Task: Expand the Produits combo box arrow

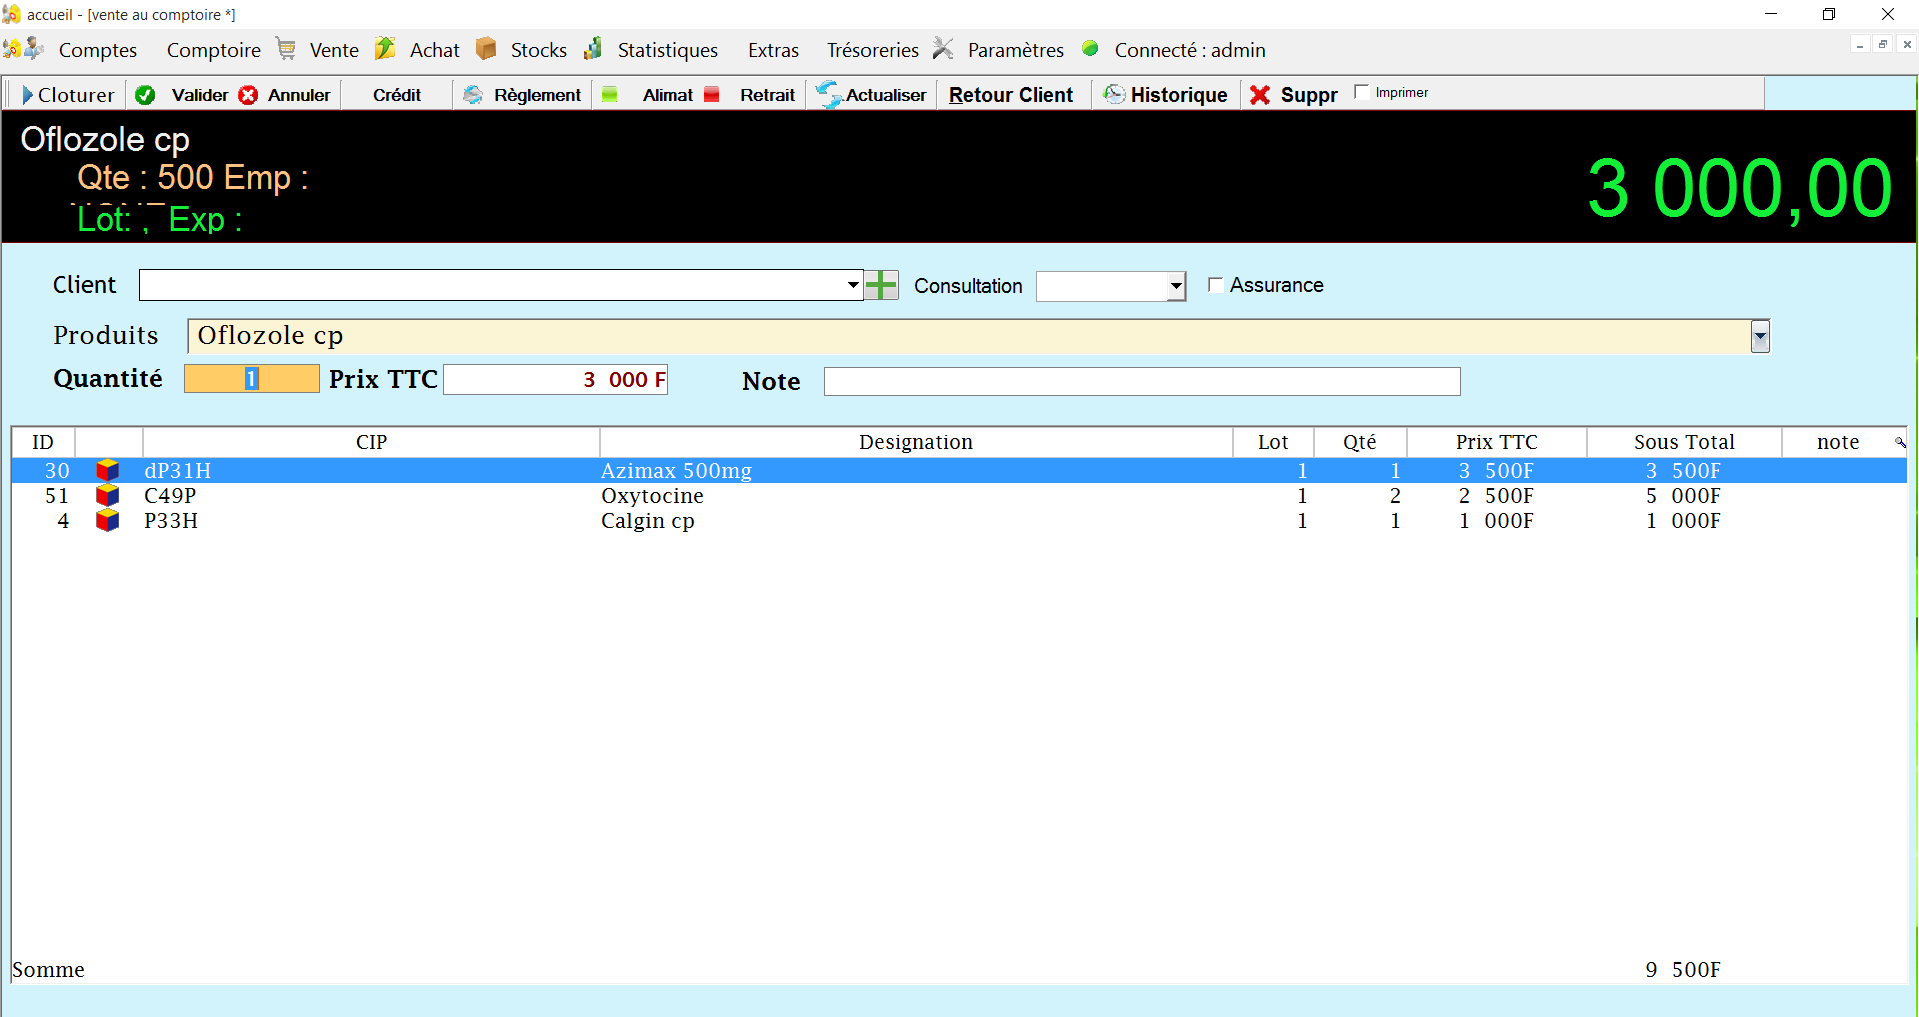Action: [x=1760, y=337]
